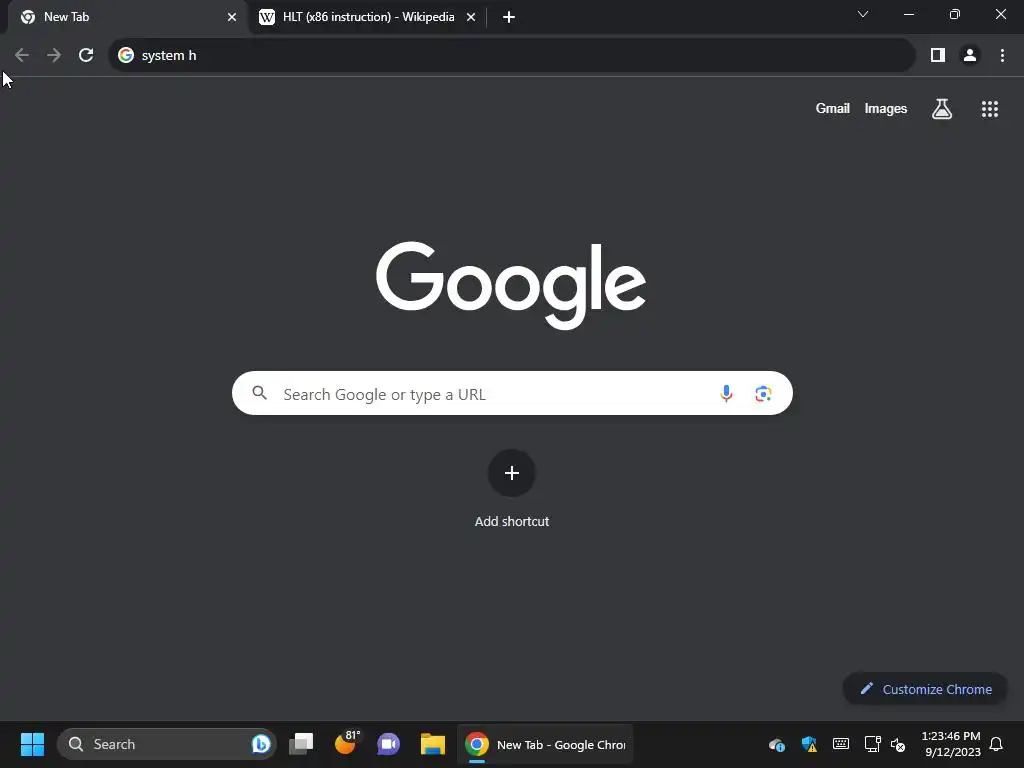Open the Search Labs flask icon
Image resolution: width=1024 pixels, height=768 pixels.
coord(942,108)
